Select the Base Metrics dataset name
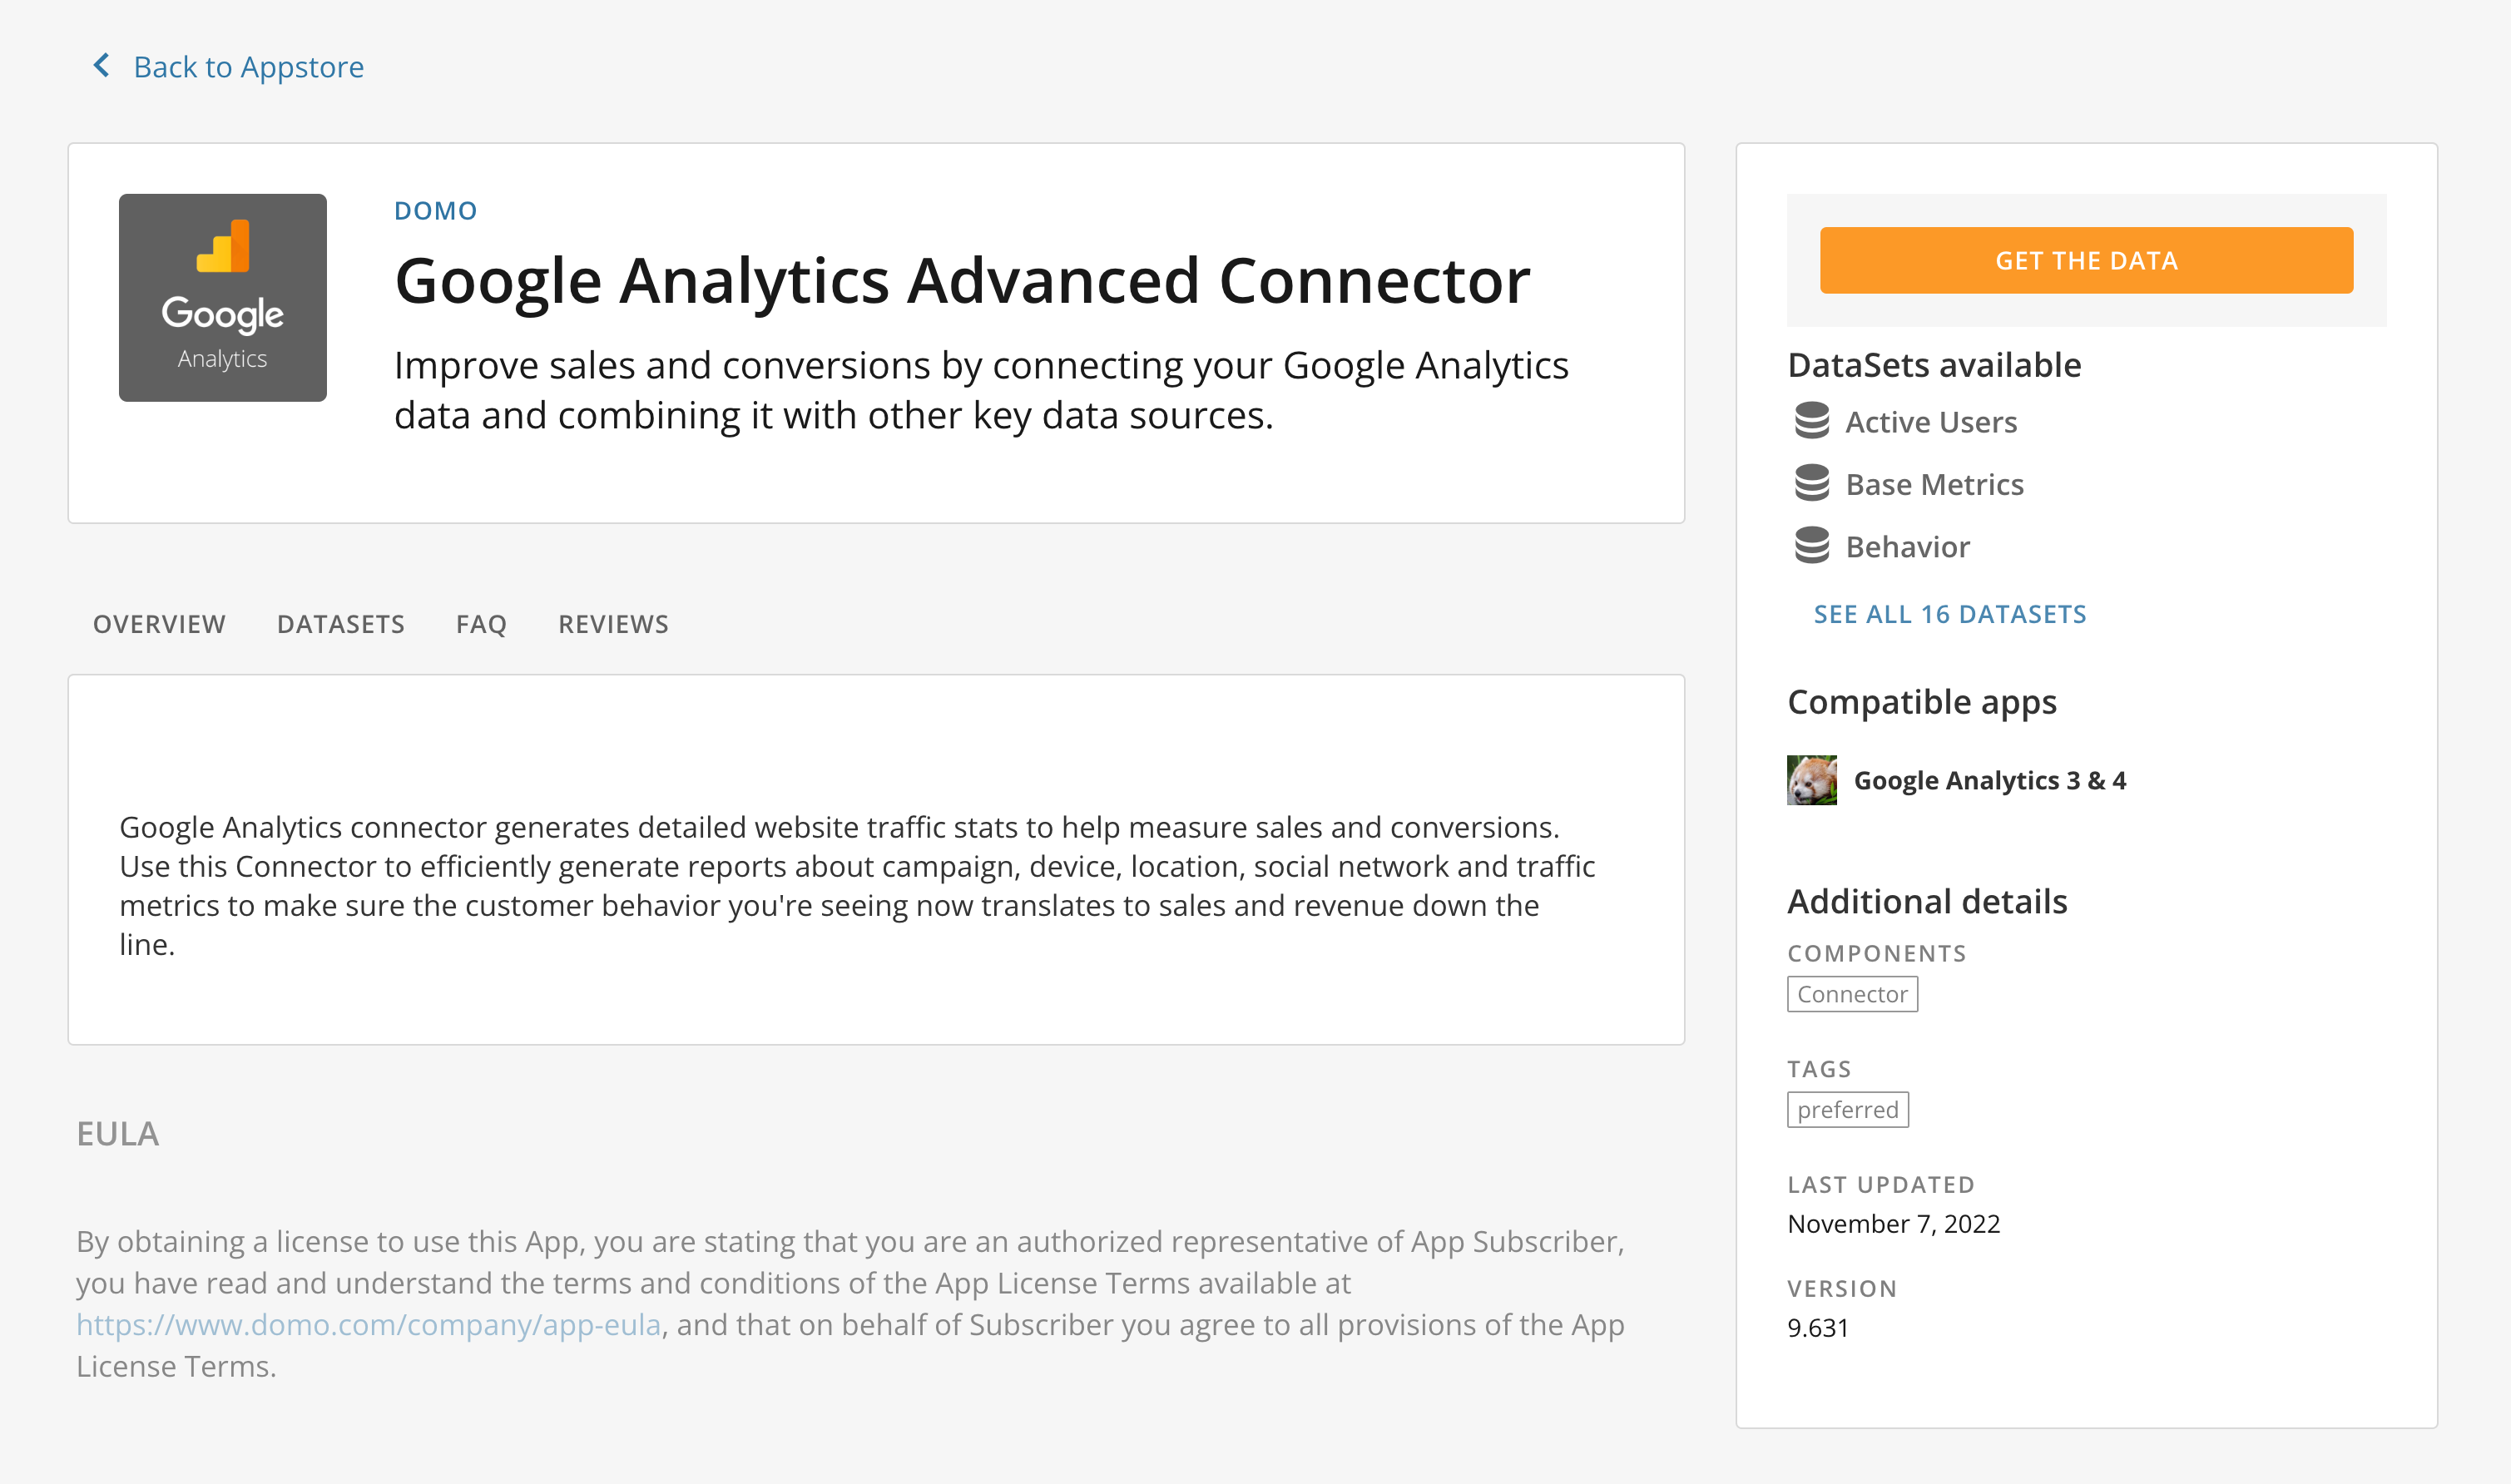 1934,484
